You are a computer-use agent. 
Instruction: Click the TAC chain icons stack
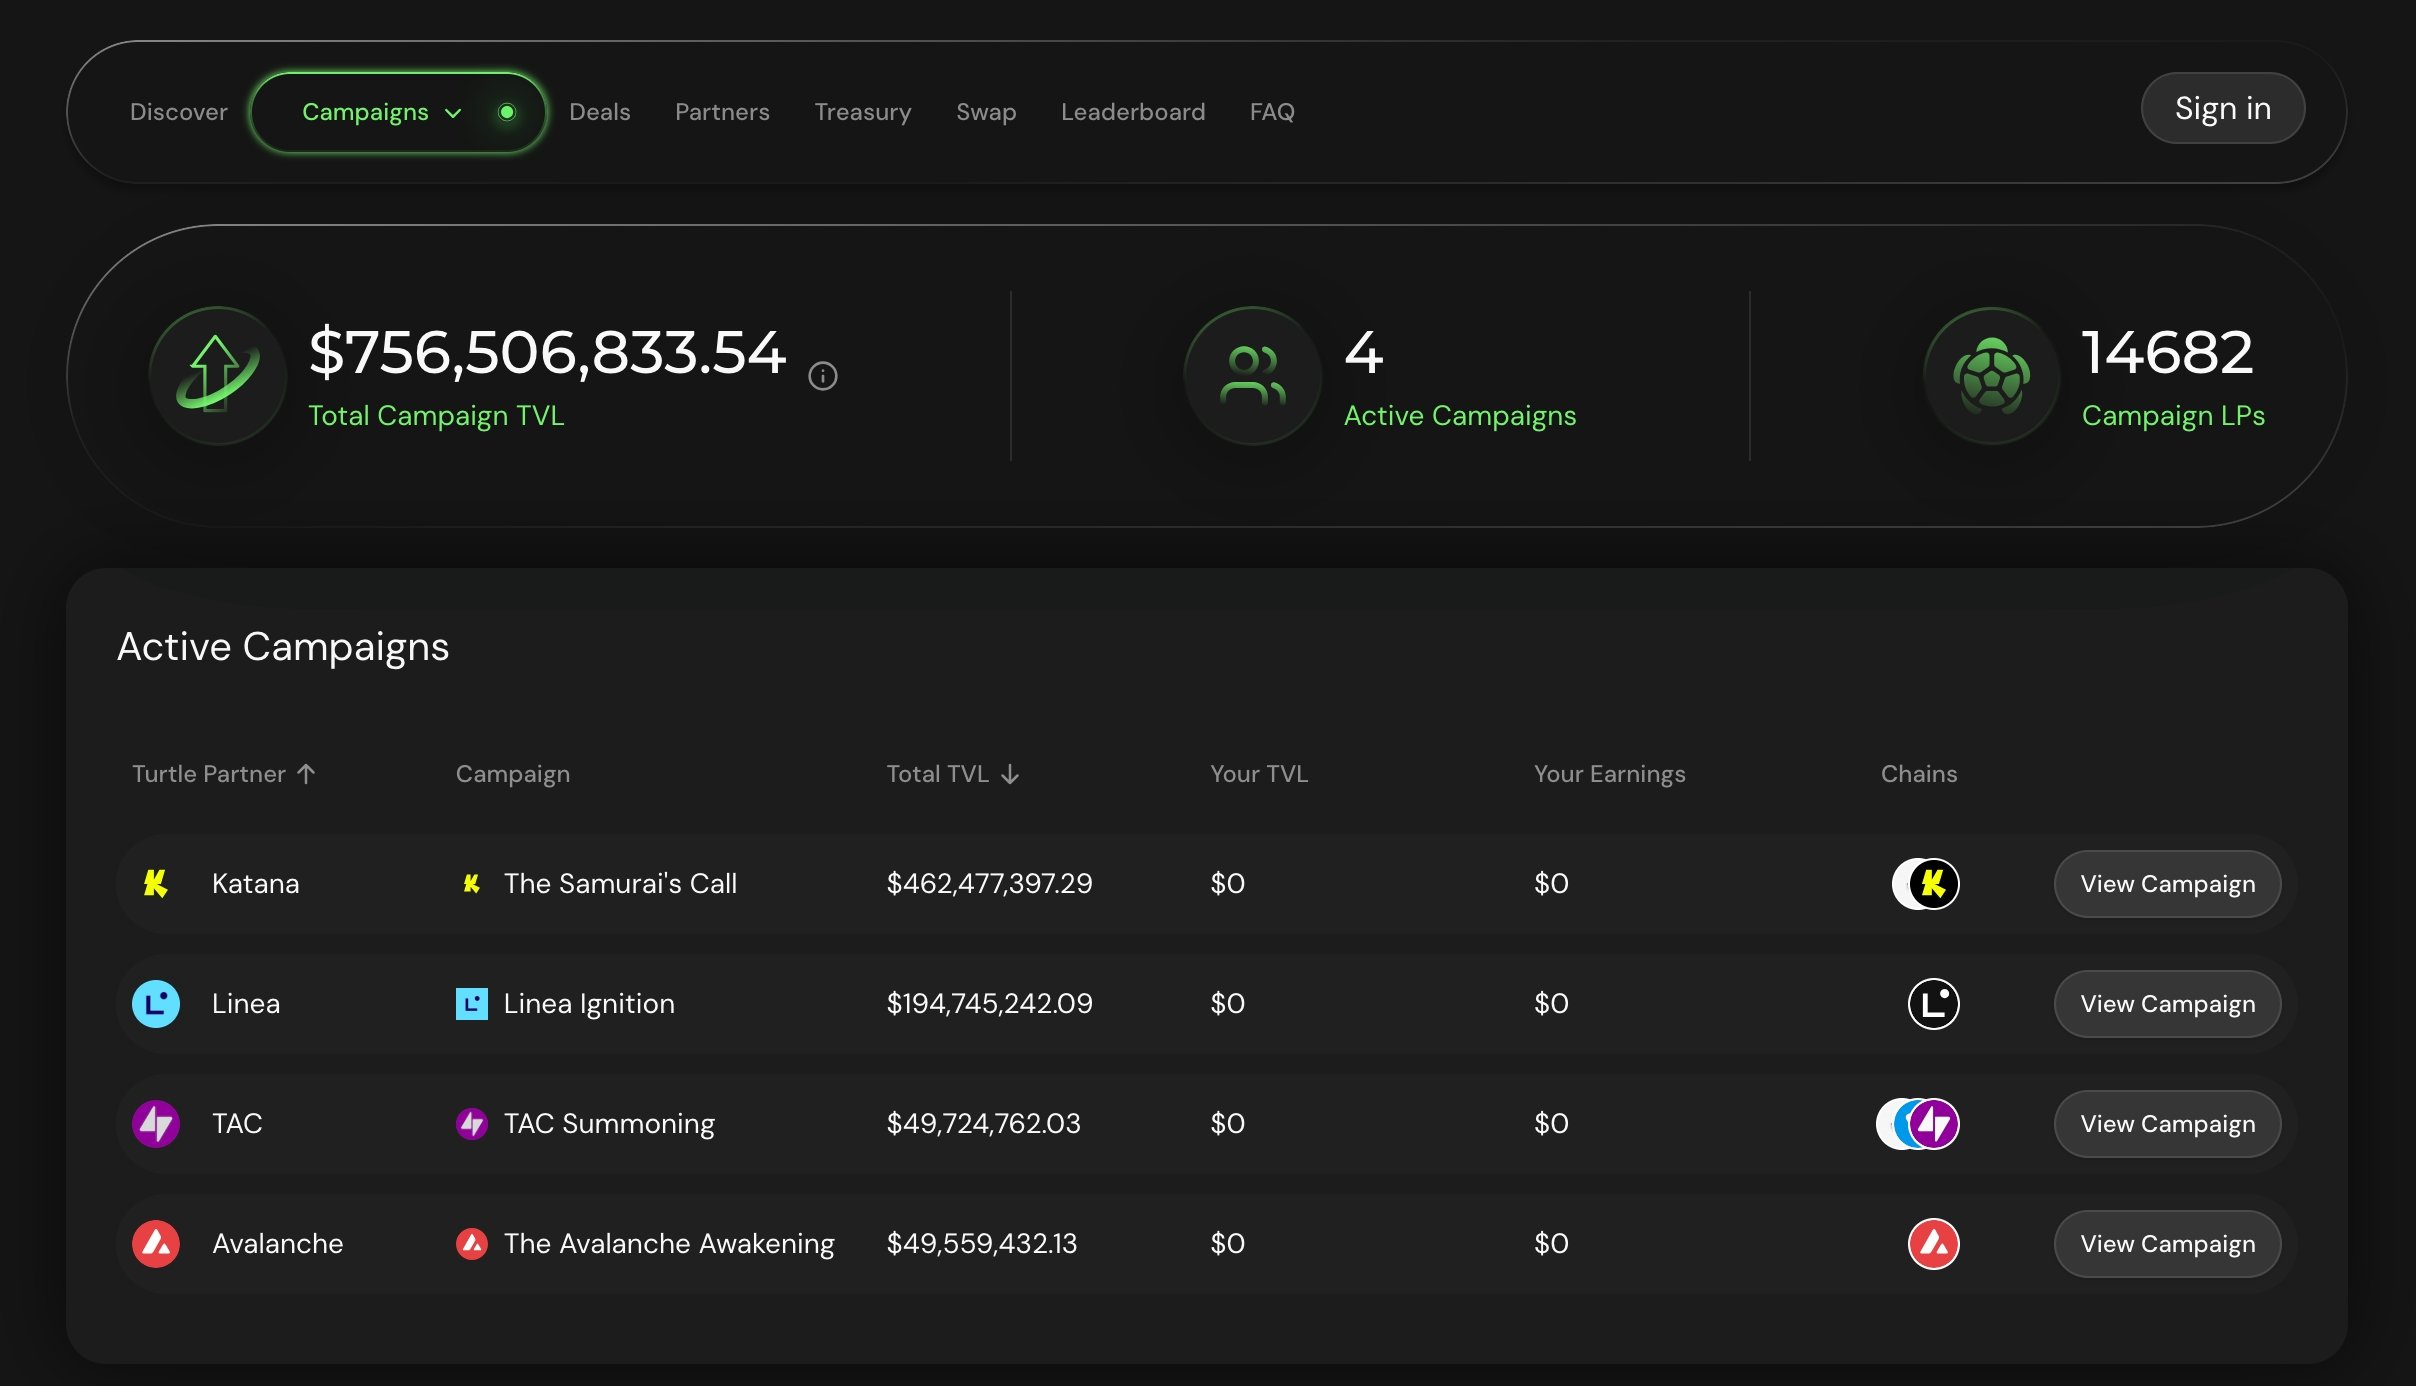1918,1123
